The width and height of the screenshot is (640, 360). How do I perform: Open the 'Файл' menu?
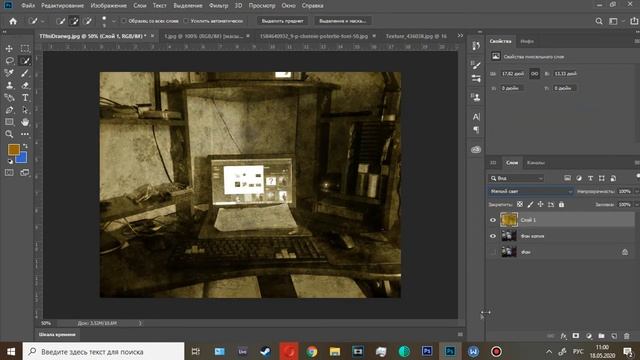28,6
